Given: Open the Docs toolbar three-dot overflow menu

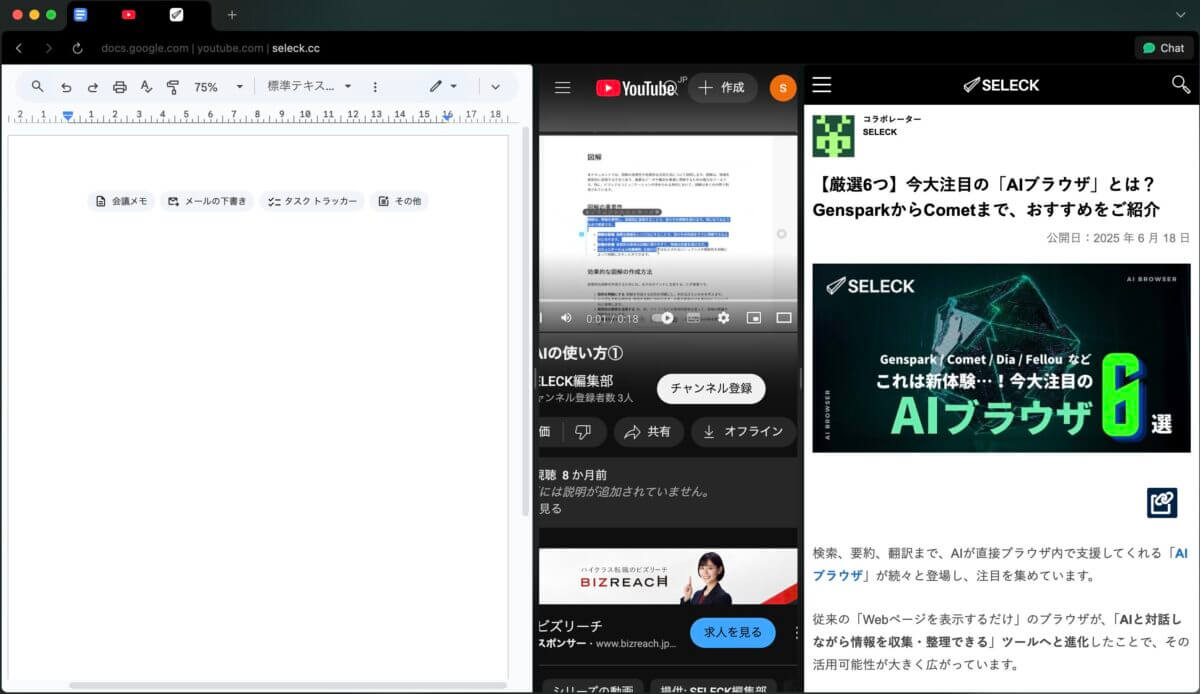Looking at the screenshot, I should [x=375, y=87].
